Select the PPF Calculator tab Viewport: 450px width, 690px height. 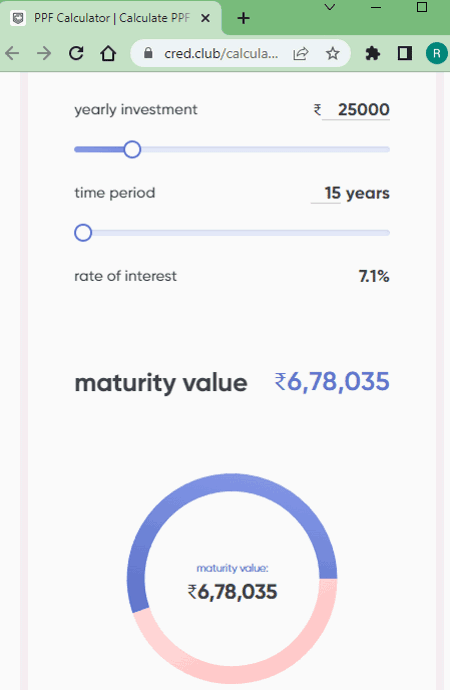tap(111, 18)
